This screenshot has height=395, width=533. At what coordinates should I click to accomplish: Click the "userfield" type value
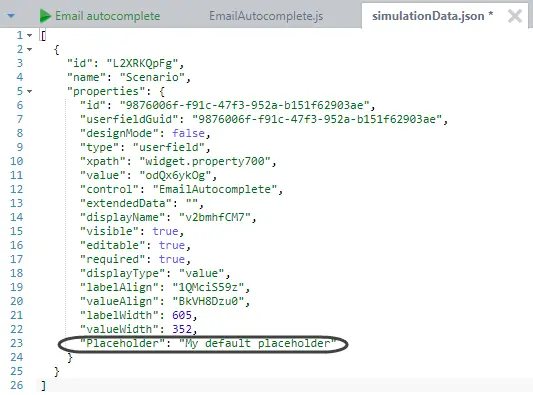coord(168,147)
